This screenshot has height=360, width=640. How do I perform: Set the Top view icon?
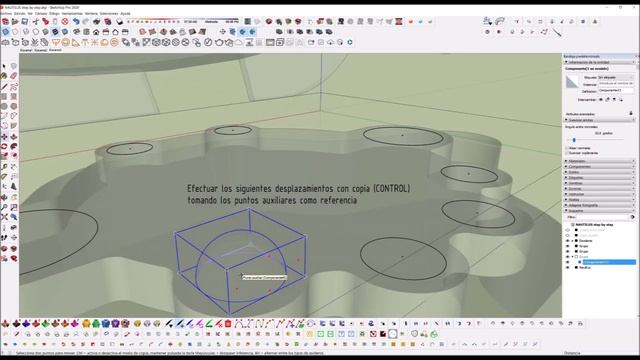click(x=86, y=31)
